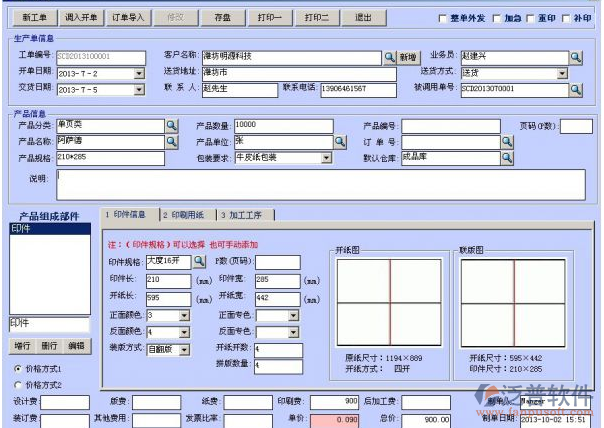Open lookup for 产品单位 field
This screenshot has height=428, width=604.
[340, 142]
